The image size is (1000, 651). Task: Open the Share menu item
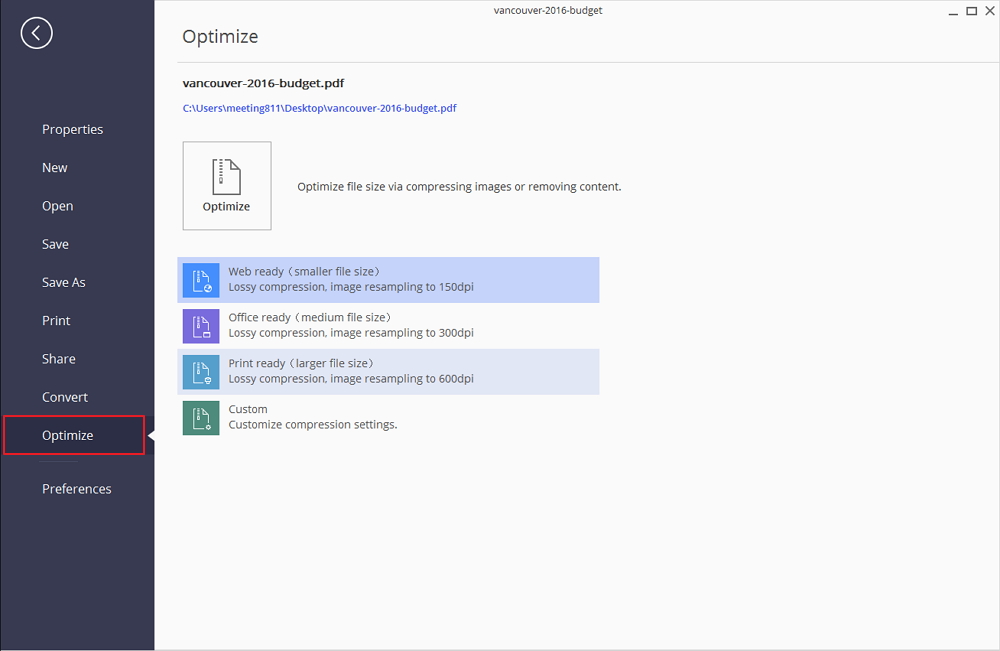point(59,359)
